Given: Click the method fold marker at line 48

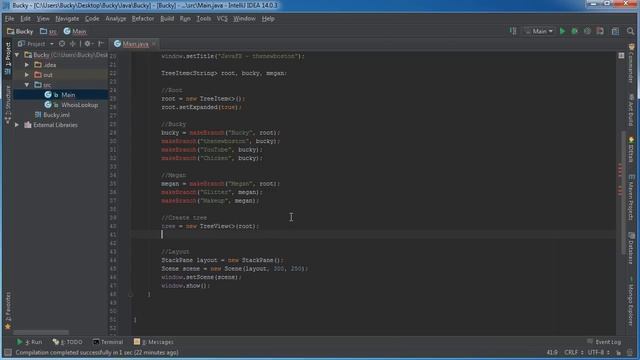Looking at the screenshot, I should coord(131,294).
